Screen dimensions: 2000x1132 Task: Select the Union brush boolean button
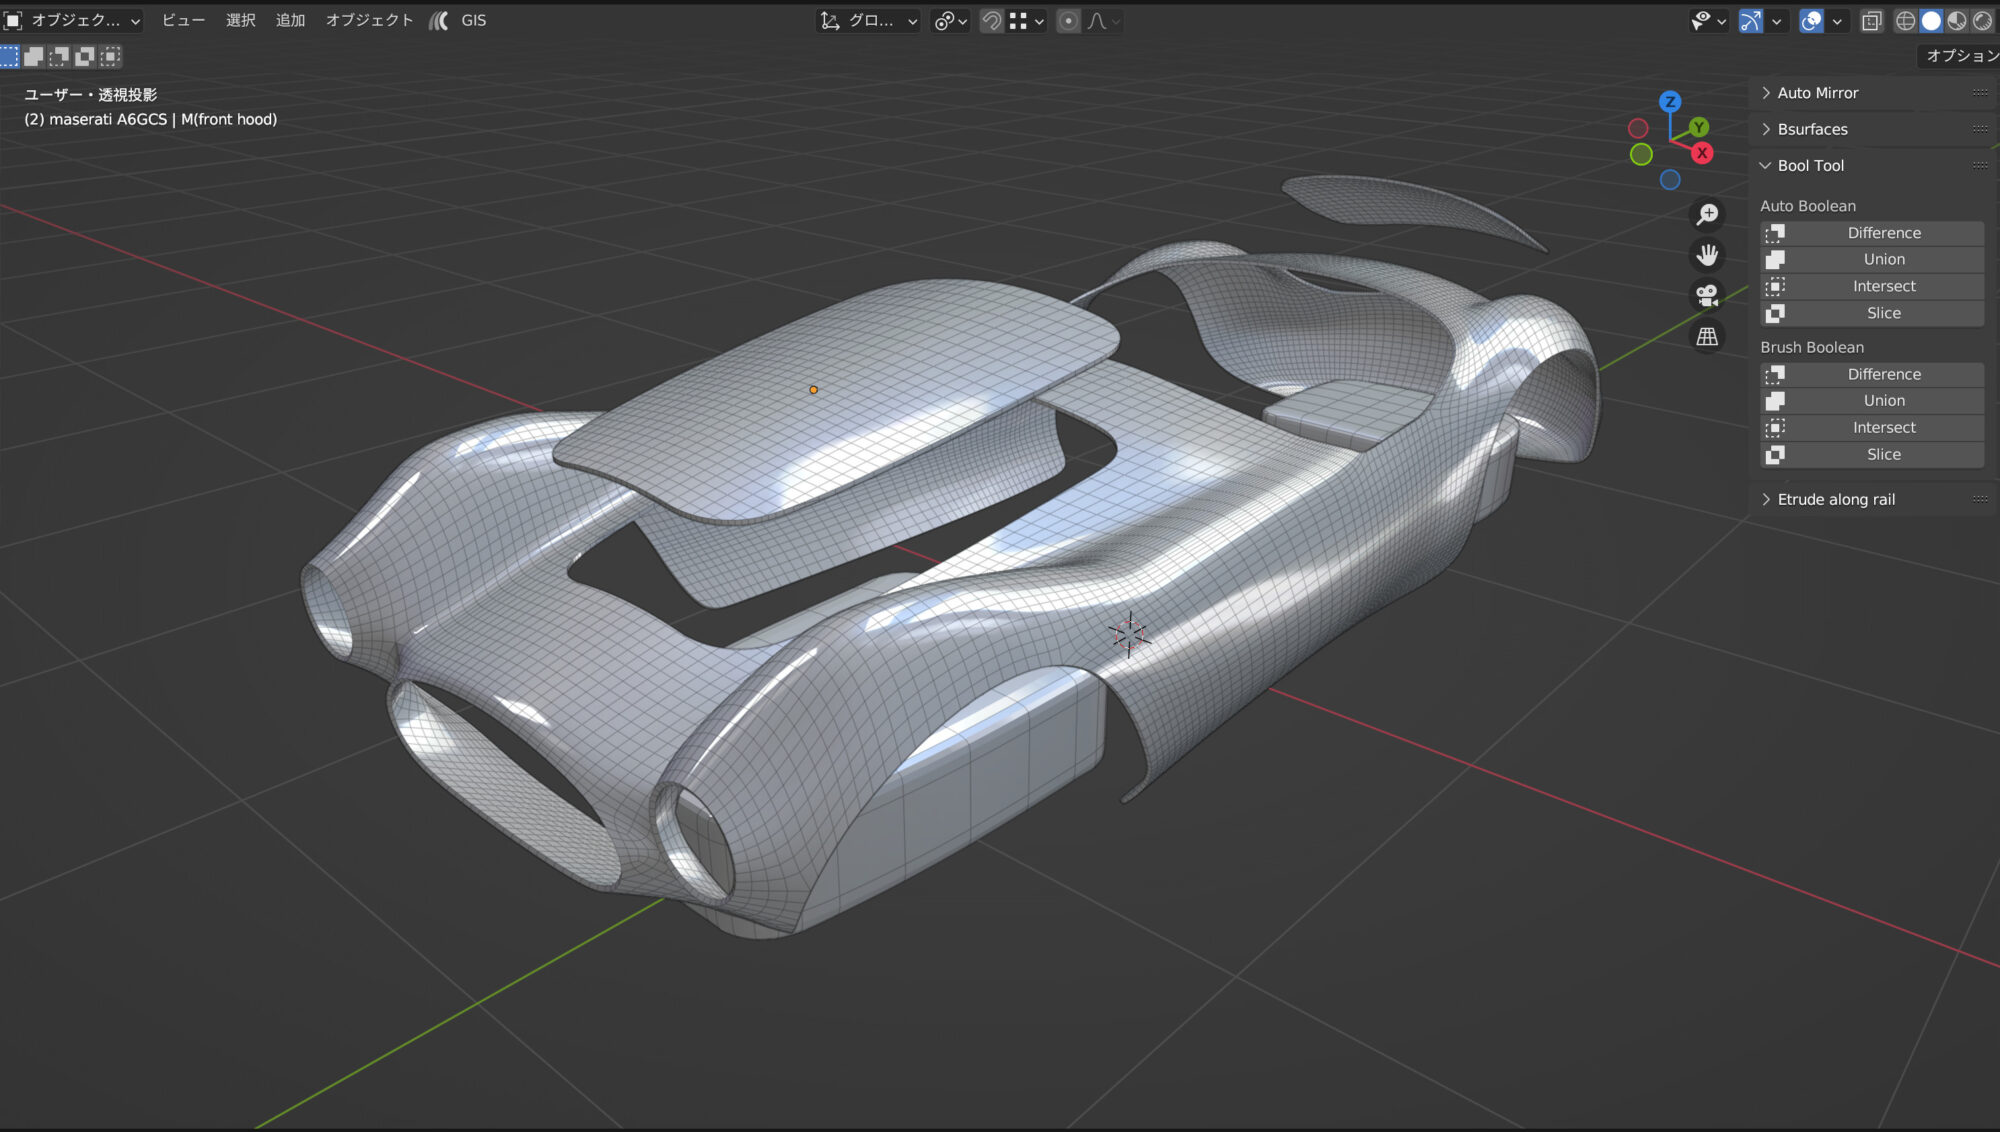coord(1885,400)
